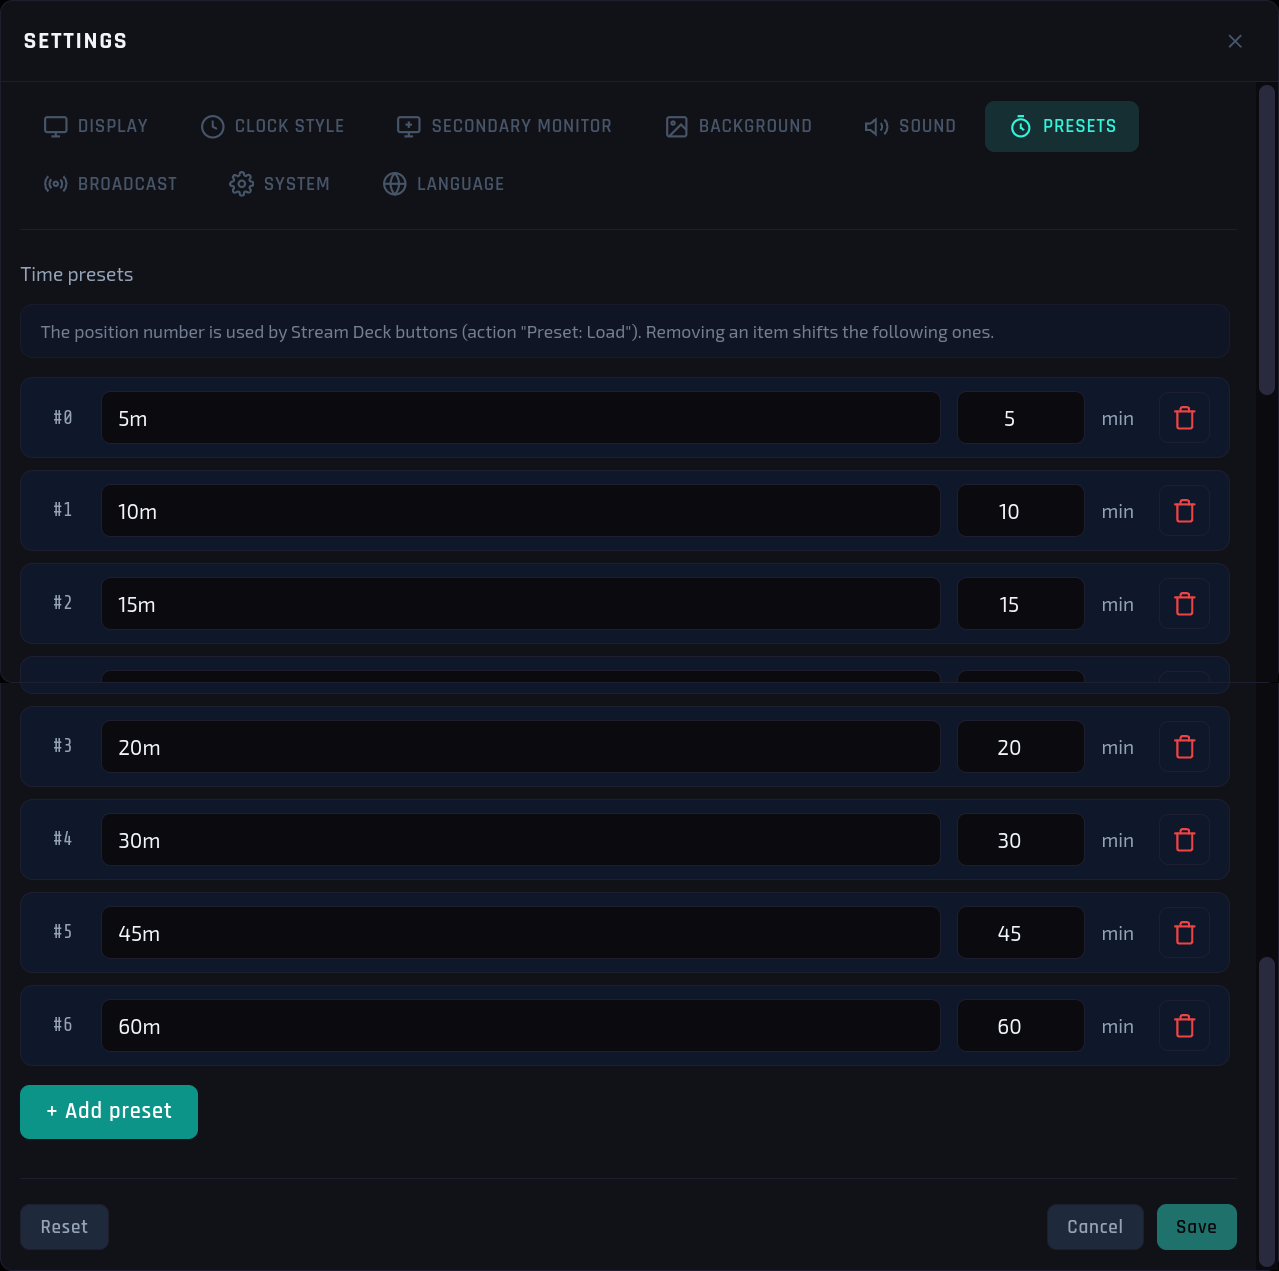Open the Sound tab
Image resolution: width=1279 pixels, height=1271 pixels.
910,126
